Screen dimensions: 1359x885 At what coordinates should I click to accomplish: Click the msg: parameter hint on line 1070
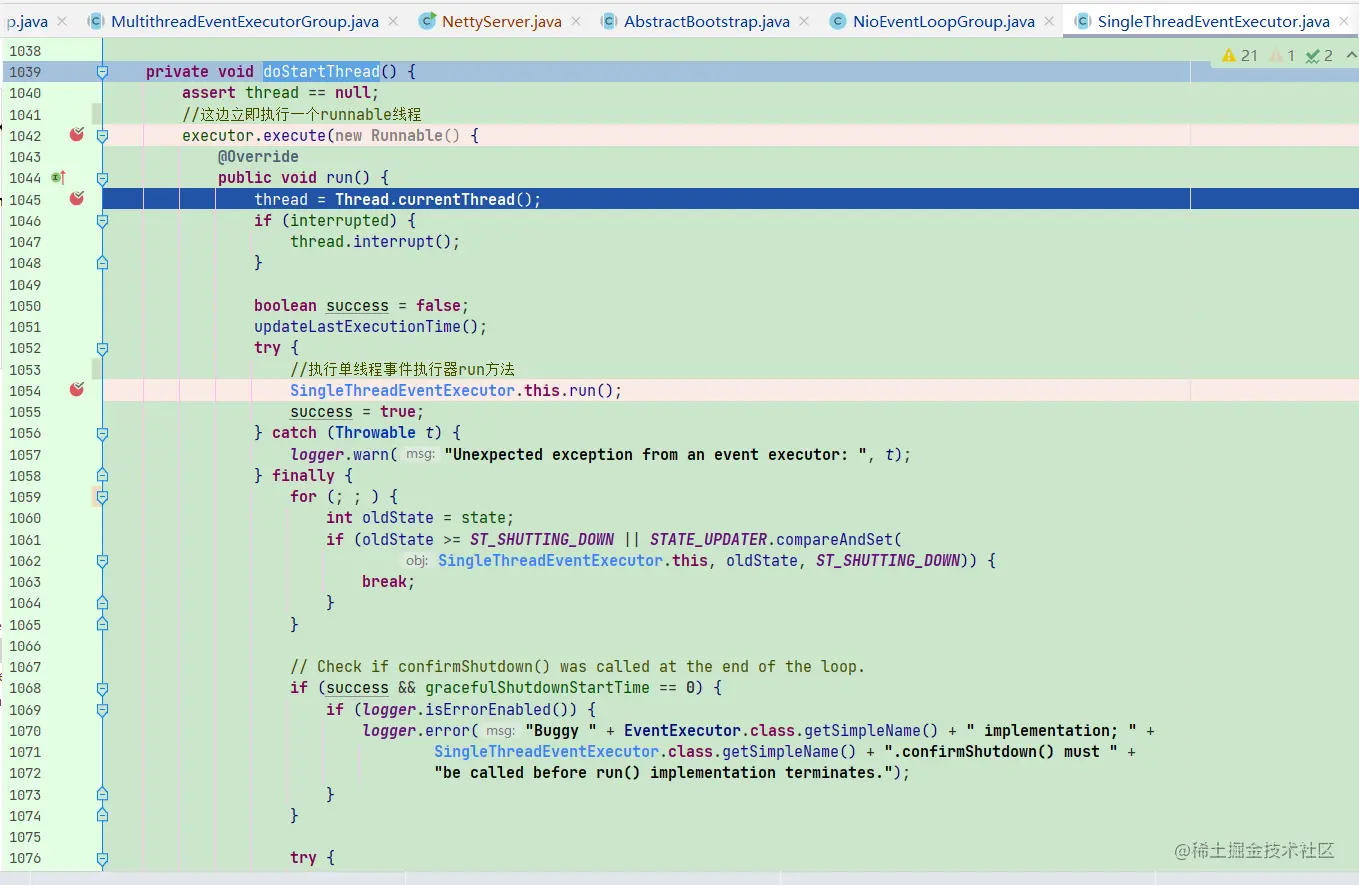click(500, 731)
